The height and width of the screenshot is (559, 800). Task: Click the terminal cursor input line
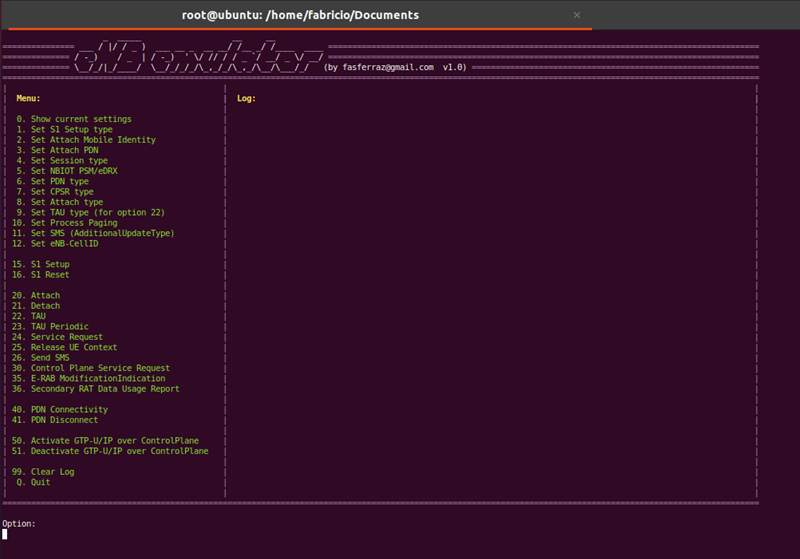pos(5,534)
